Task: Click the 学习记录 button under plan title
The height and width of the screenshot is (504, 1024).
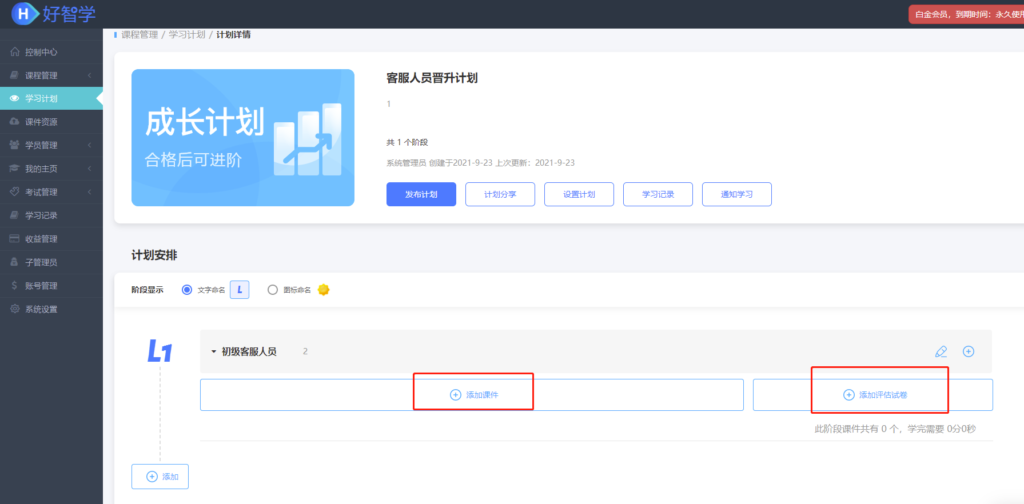Action: point(658,195)
